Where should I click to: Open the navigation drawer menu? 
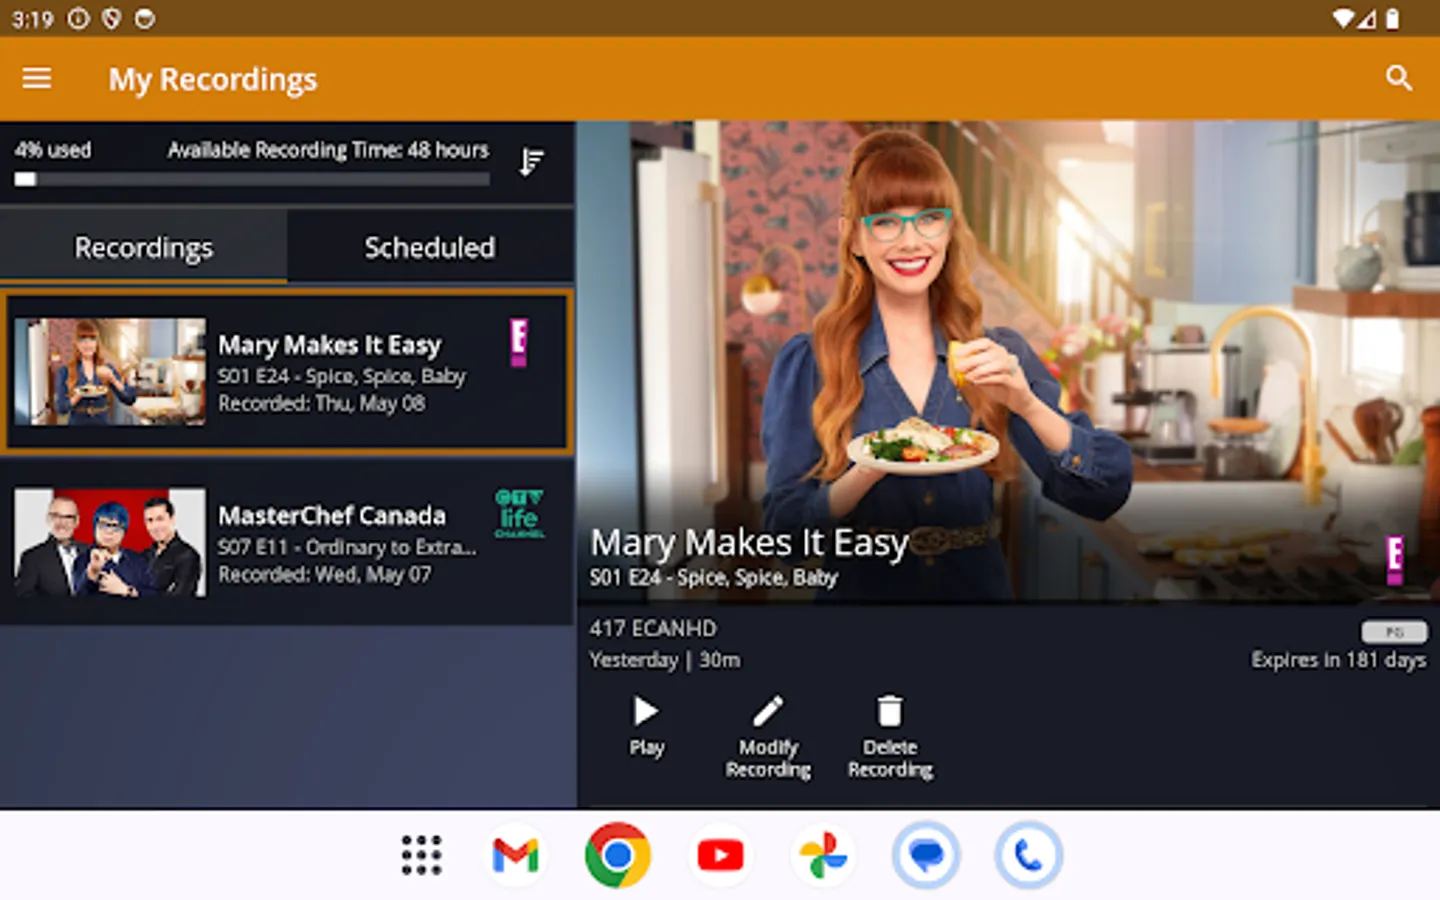tap(37, 78)
